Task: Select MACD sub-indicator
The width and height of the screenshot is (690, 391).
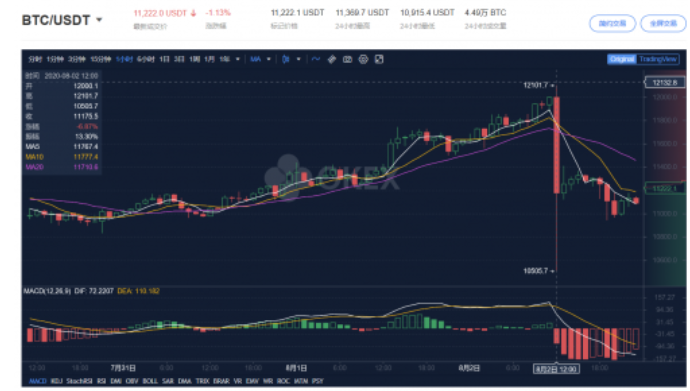Action: click(x=37, y=381)
